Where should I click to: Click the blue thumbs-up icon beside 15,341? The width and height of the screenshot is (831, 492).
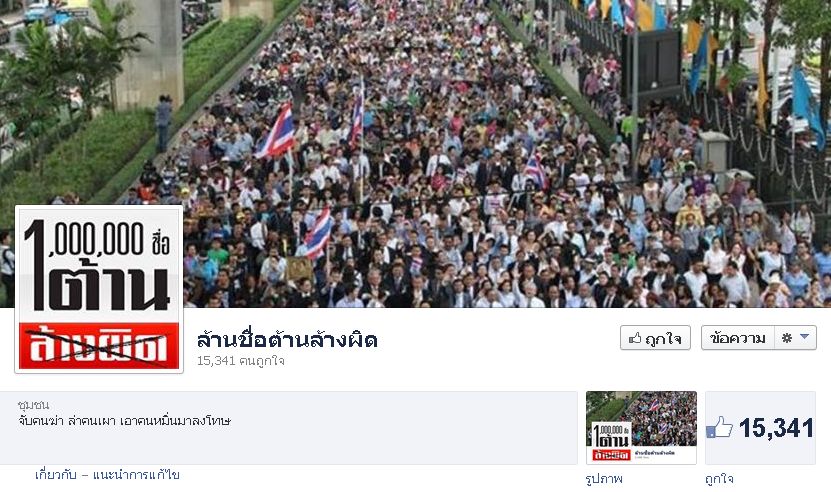tap(720, 427)
